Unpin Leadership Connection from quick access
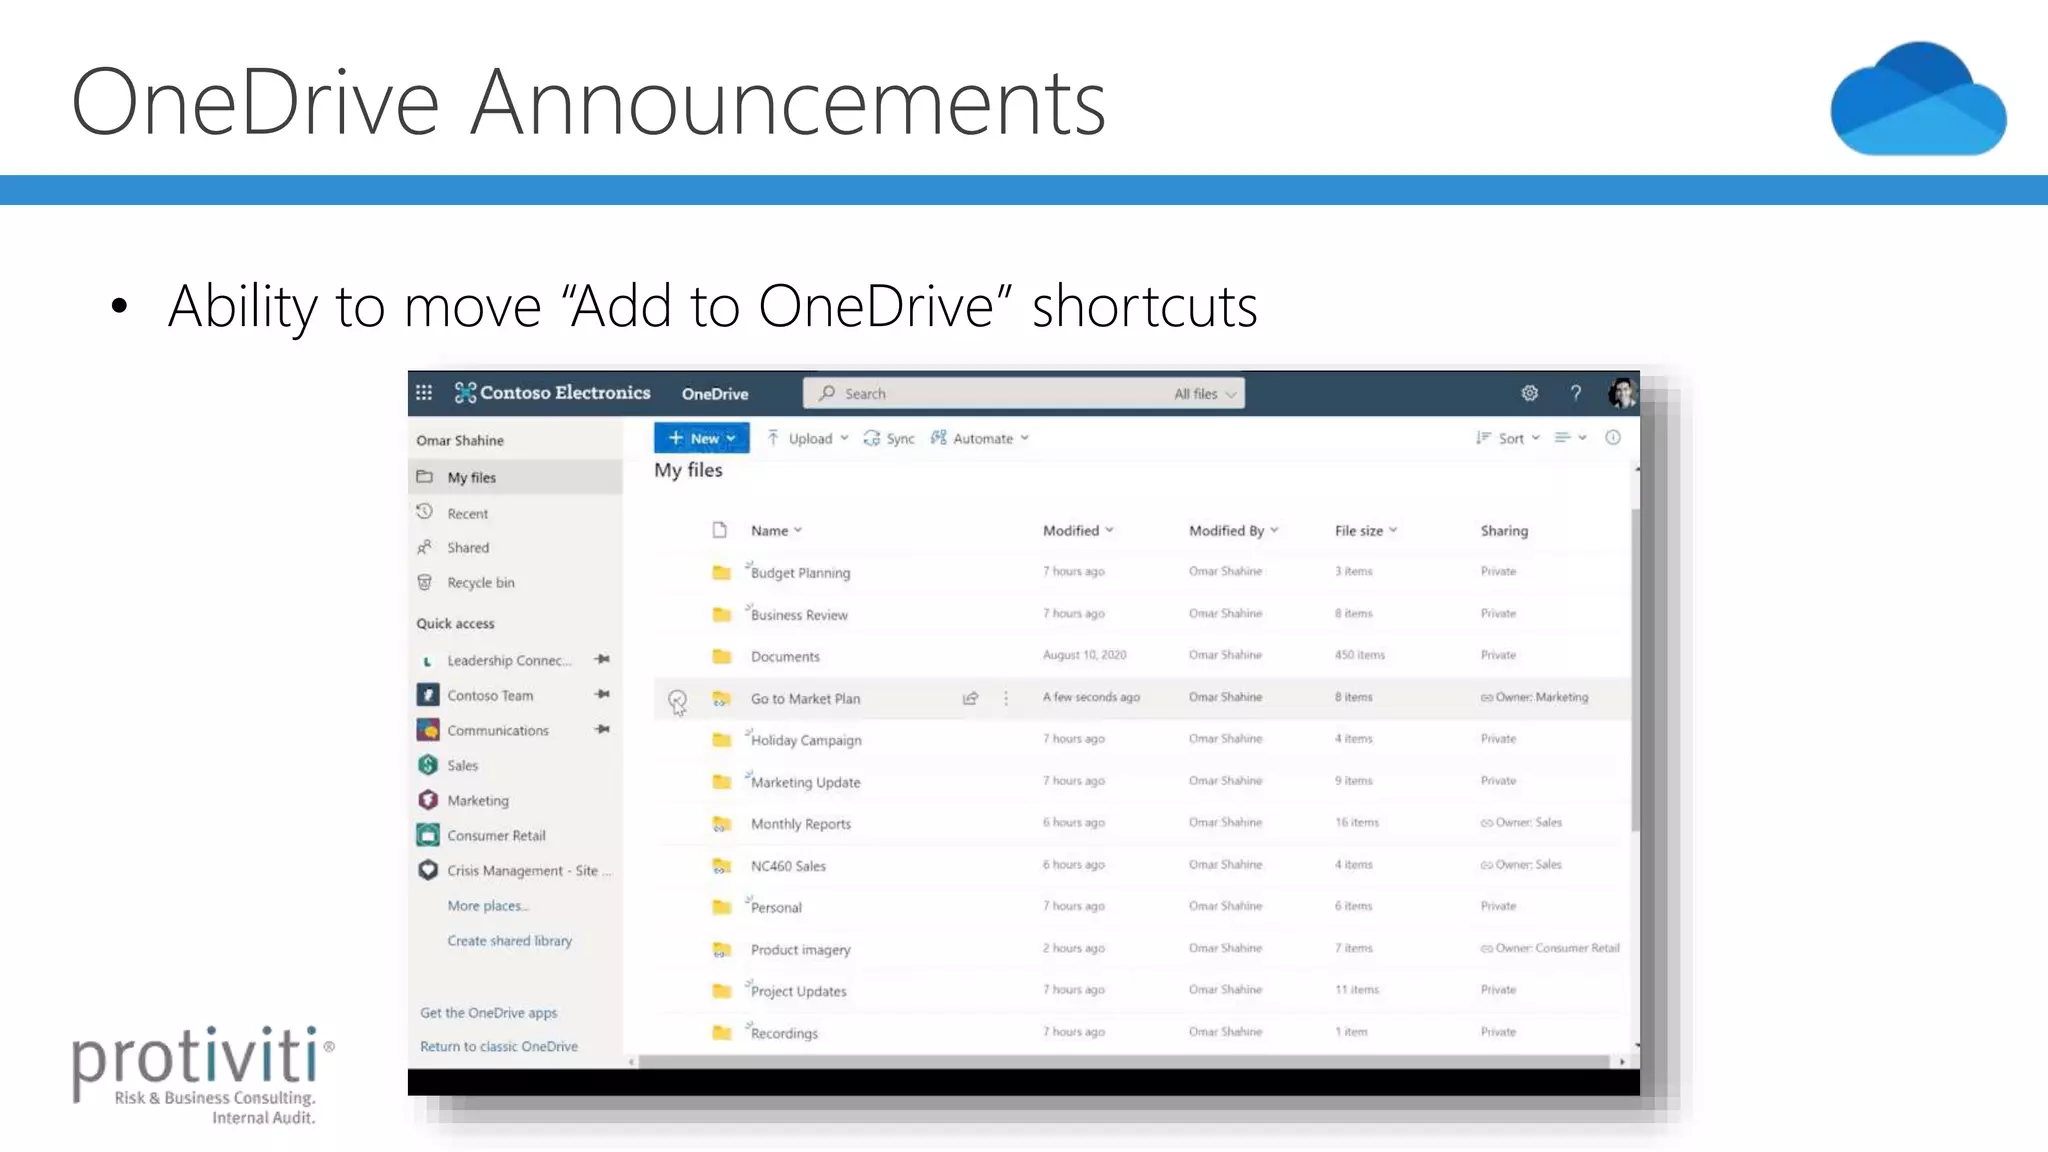Image resolution: width=2048 pixels, height=1152 pixels. click(602, 660)
